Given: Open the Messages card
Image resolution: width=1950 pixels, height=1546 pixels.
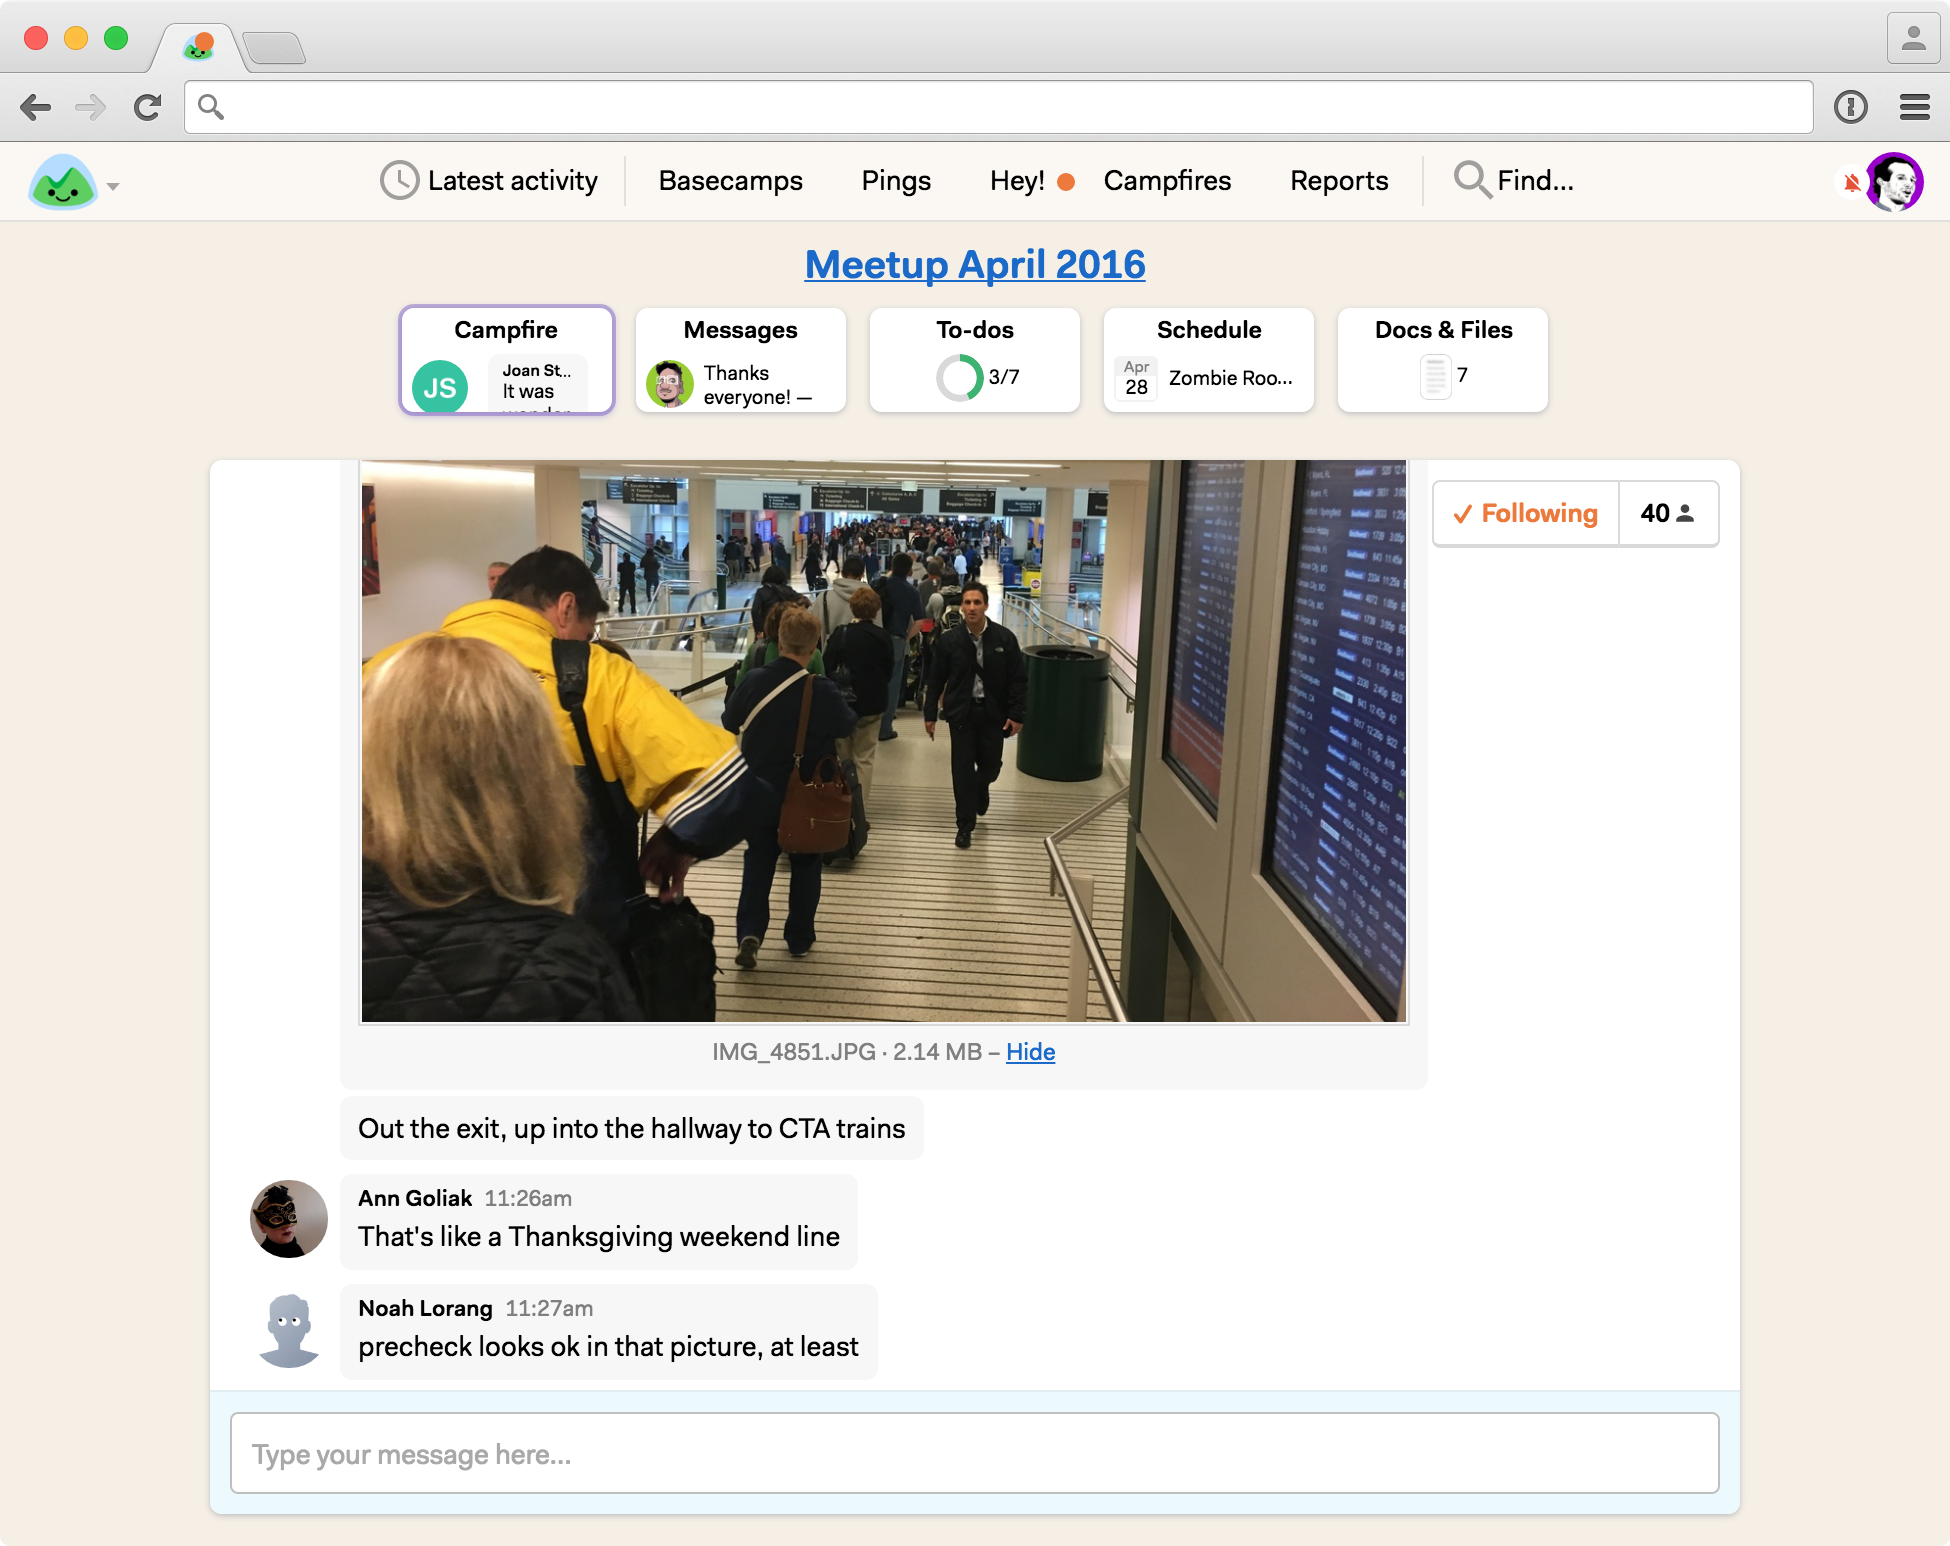Looking at the screenshot, I should (x=741, y=360).
